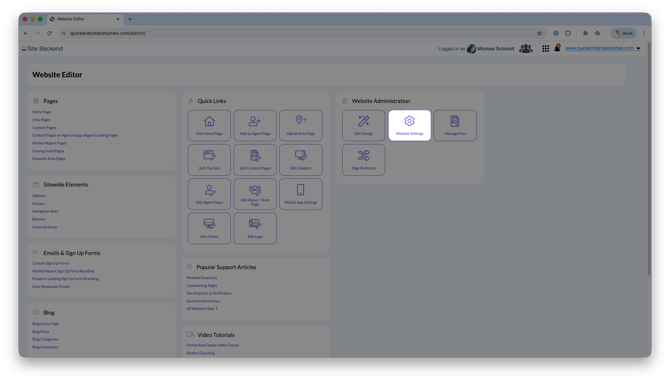Open the Edit Agent Pages tile
Image resolution: width=670 pixels, height=382 pixels.
coord(209,194)
